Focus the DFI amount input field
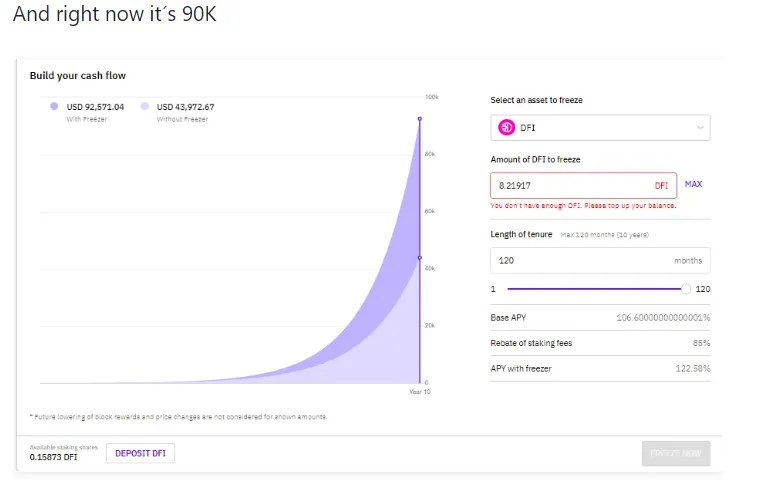This screenshot has height=487, width=777. click(x=583, y=186)
